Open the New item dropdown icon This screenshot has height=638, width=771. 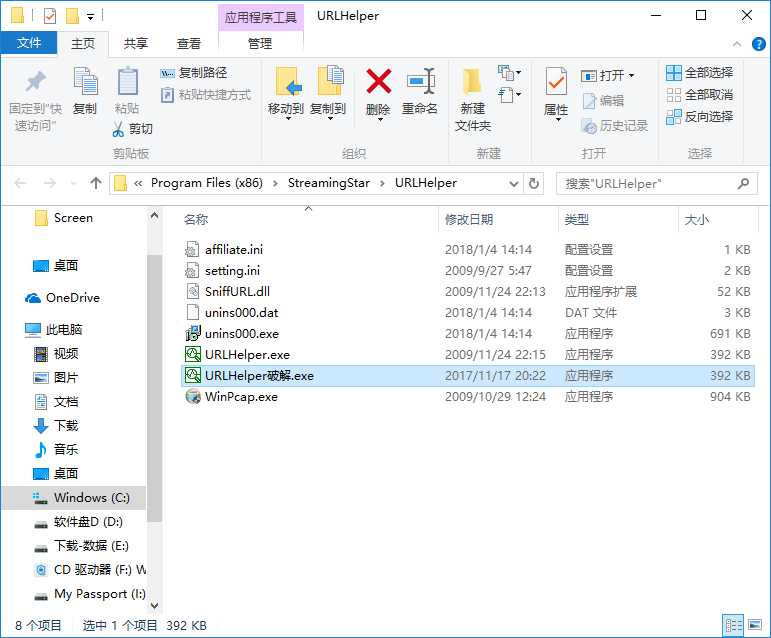509,73
